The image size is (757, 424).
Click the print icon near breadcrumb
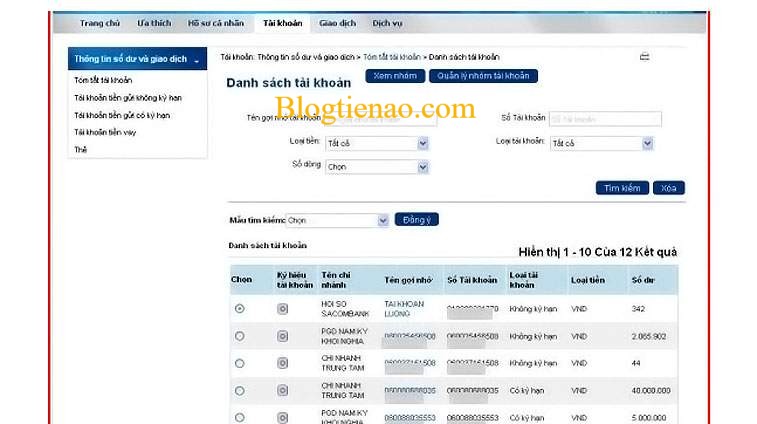(x=644, y=57)
